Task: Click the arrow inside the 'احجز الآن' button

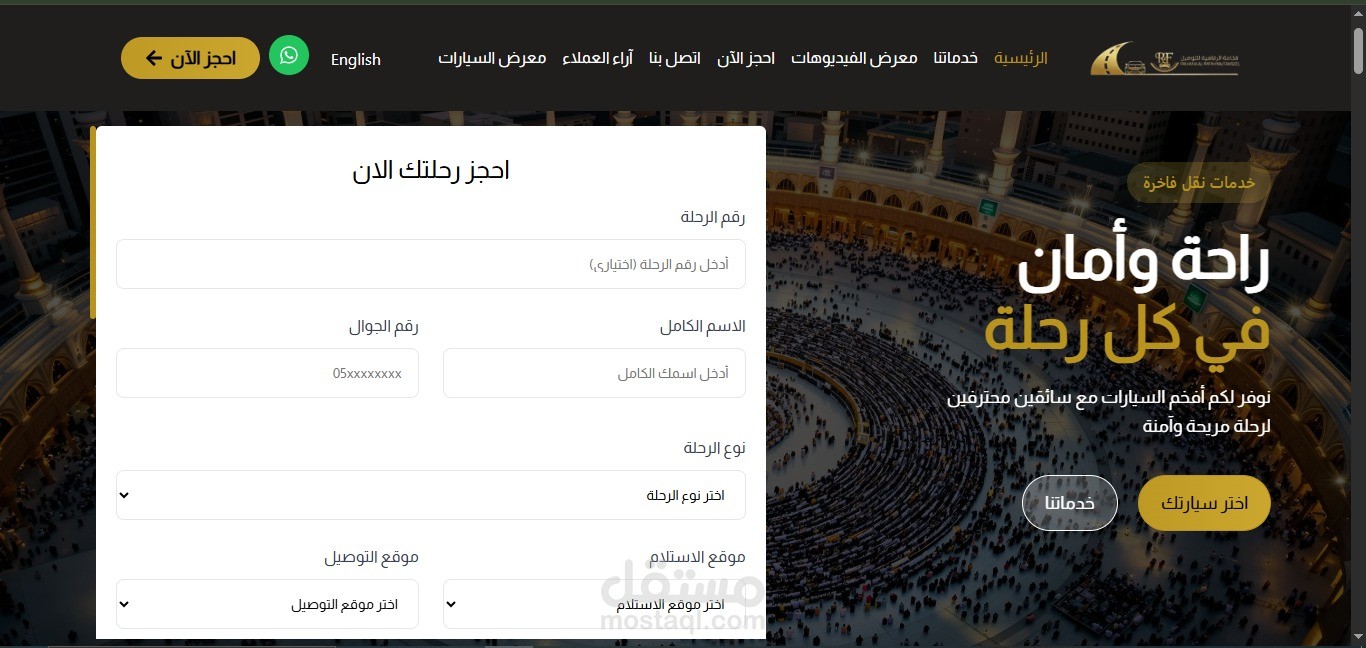Action: point(153,58)
